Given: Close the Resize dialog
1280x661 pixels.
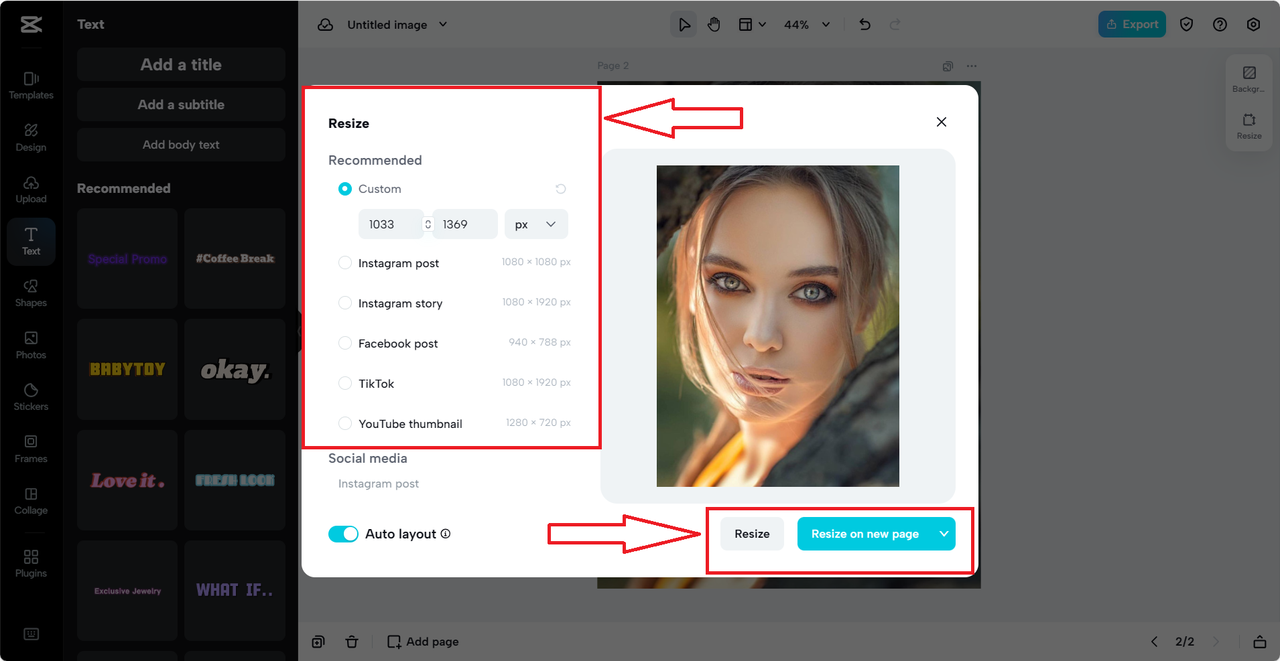Looking at the screenshot, I should click(x=941, y=122).
